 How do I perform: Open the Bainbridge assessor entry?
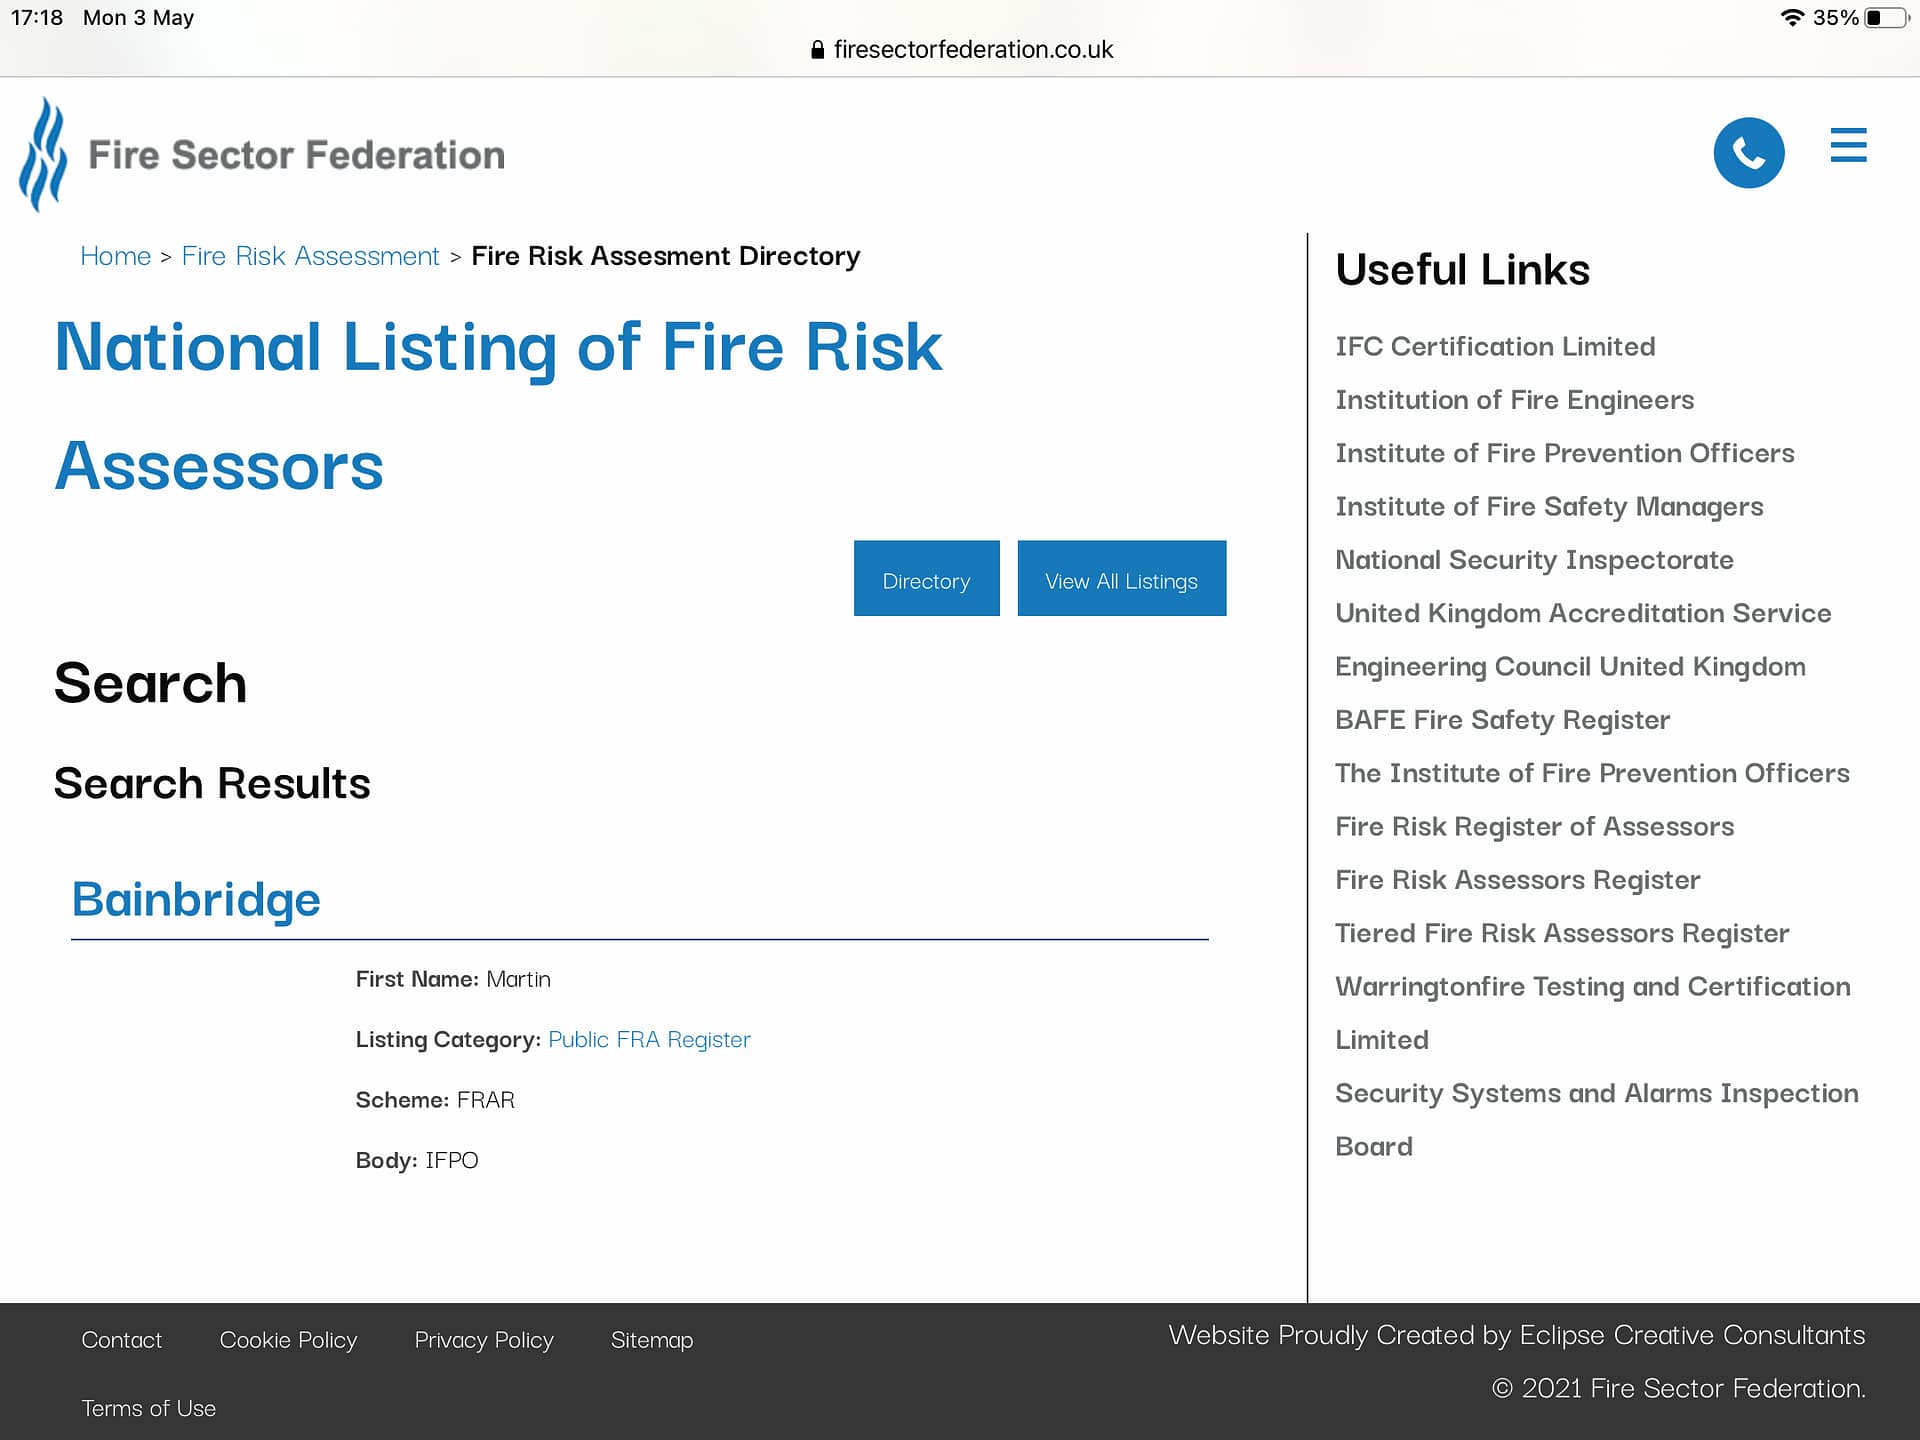196,899
